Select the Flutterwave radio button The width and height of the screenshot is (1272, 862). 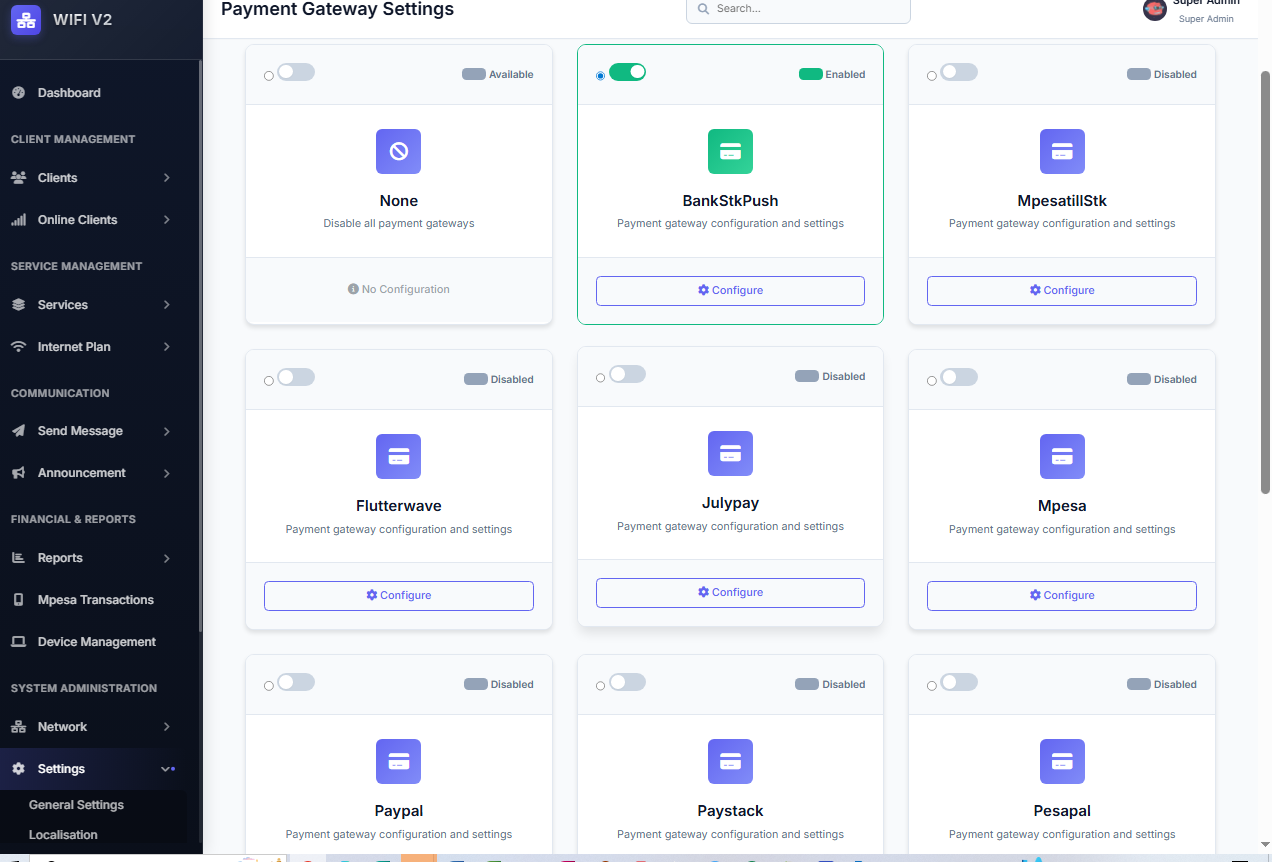pos(269,381)
